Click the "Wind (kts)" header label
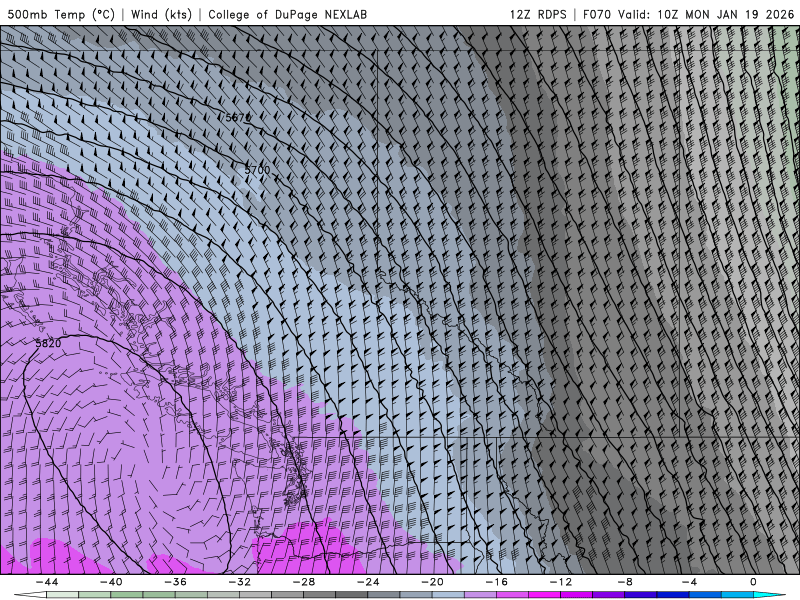 (x=161, y=14)
